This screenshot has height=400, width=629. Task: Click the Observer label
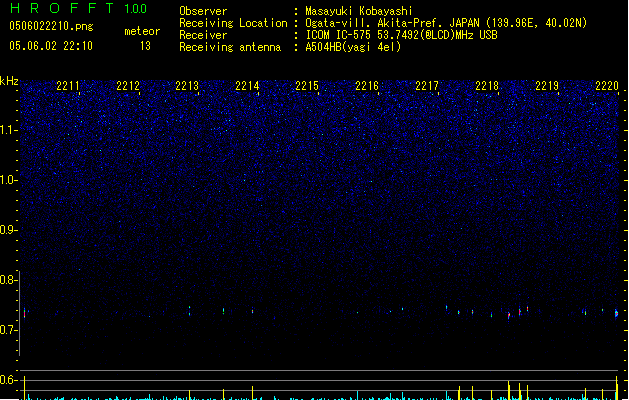click(x=203, y=11)
